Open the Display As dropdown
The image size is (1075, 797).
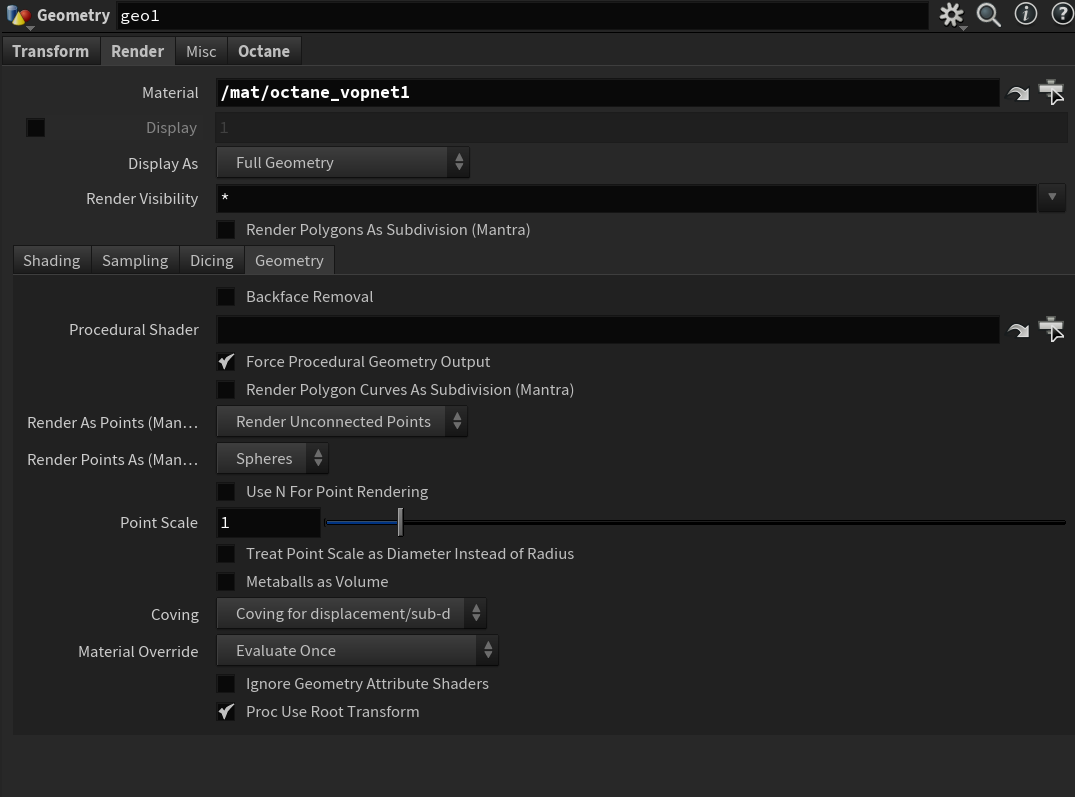(x=343, y=162)
